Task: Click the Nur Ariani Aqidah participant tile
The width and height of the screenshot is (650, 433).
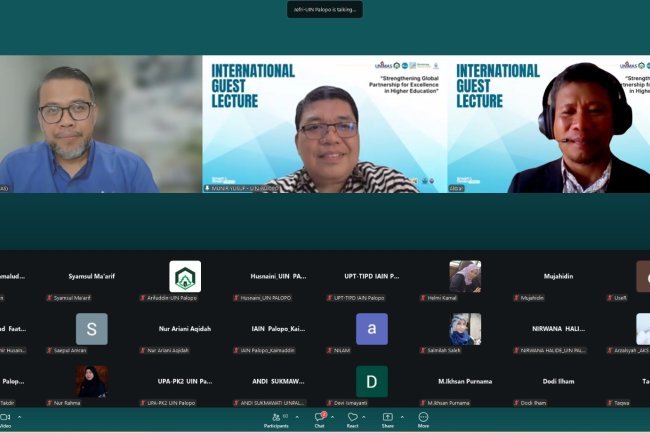Action: [x=185, y=329]
